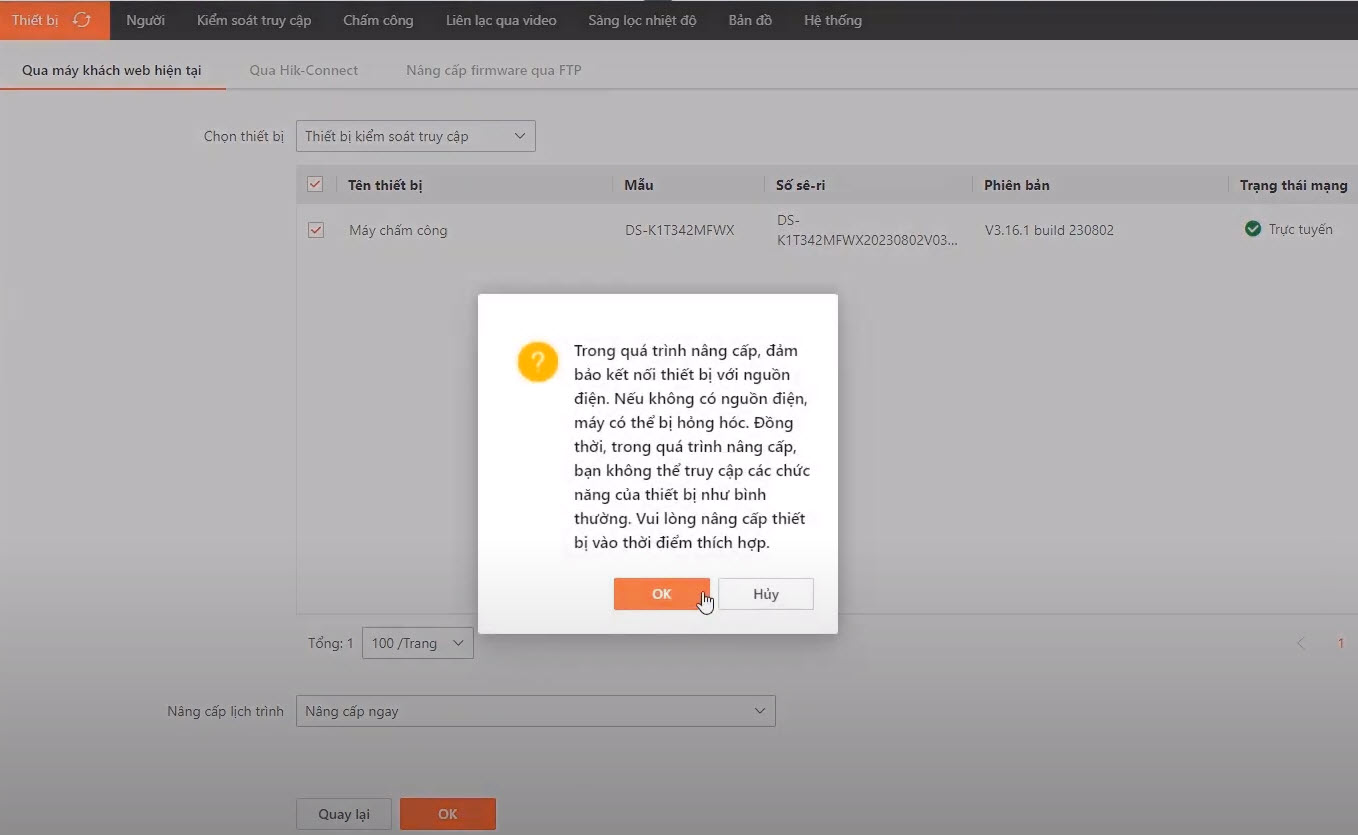The image size is (1358, 835).
Task: Open the Kiểm soát truy cập menu
Action: click(254, 20)
